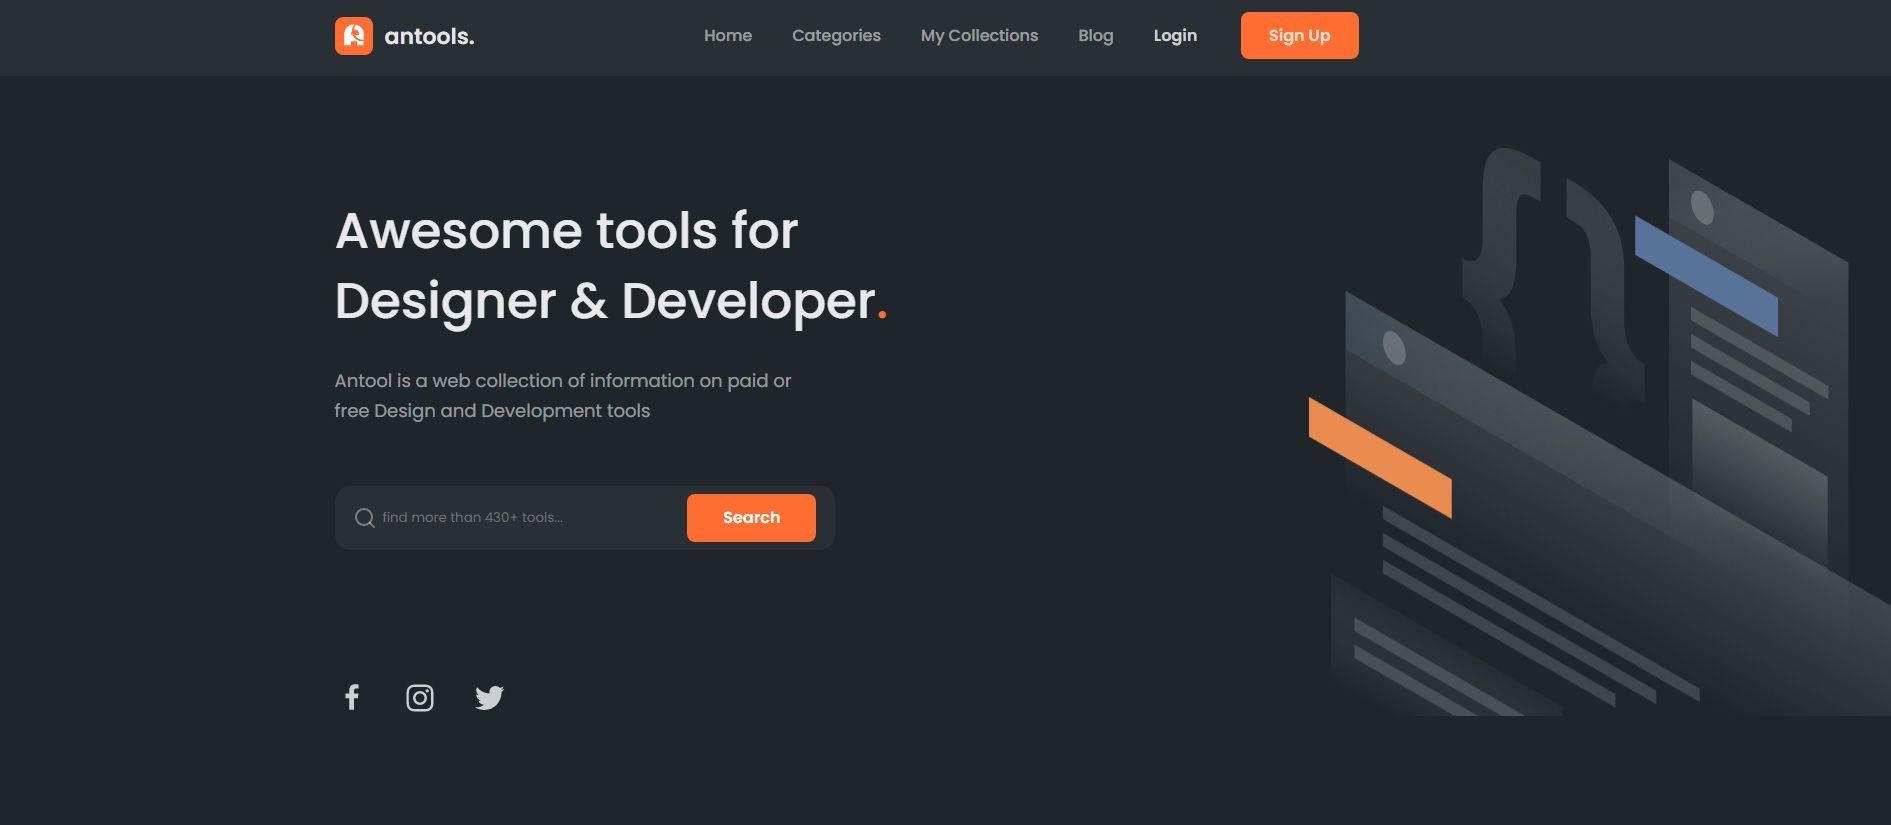Click the blue bar in the illustration
The height and width of the screenshot is (825, 1891).
point(1705,275)
